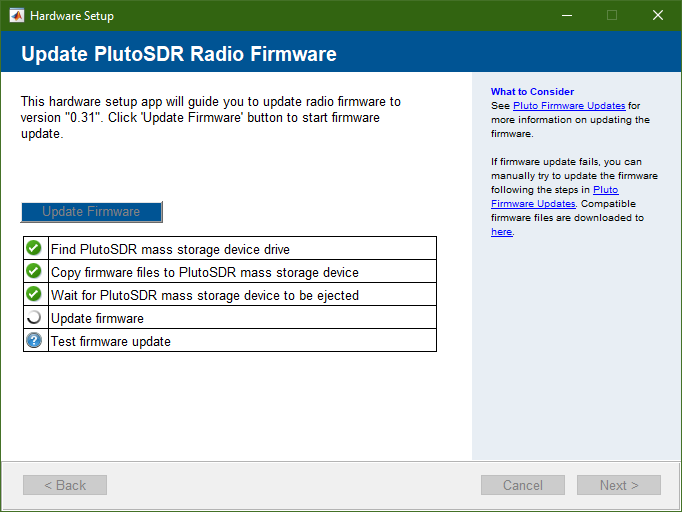Click green checkmark for Wait for ejection step
The width and height of the screenshot is (682, 512).
coord(34,294)
